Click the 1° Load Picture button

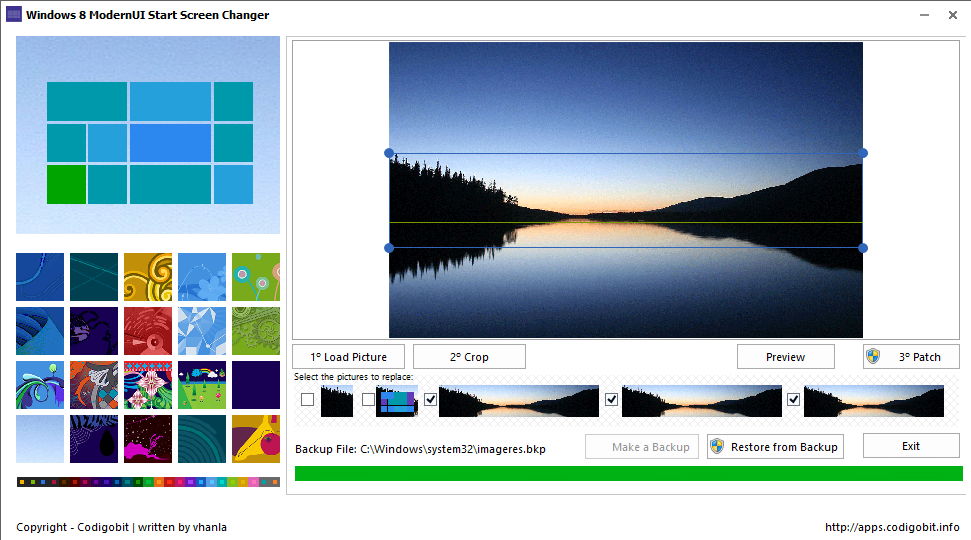(x=349, y=357)
